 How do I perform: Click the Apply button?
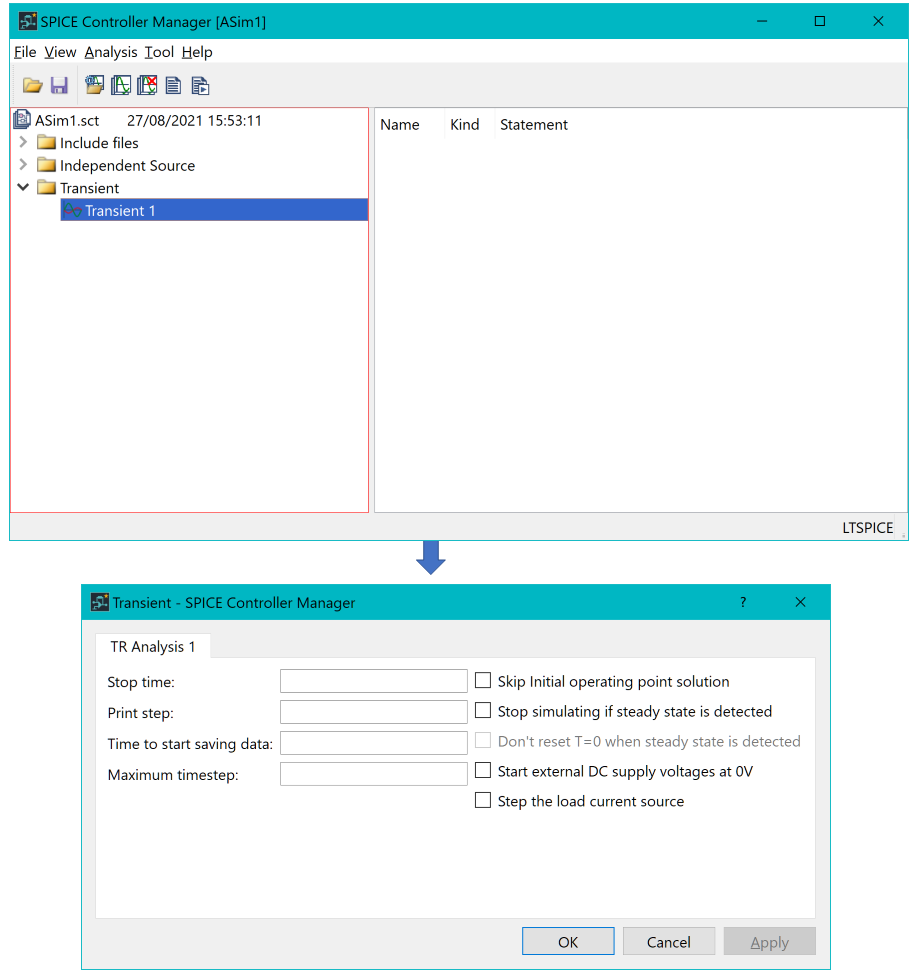(x=769, y=942)
